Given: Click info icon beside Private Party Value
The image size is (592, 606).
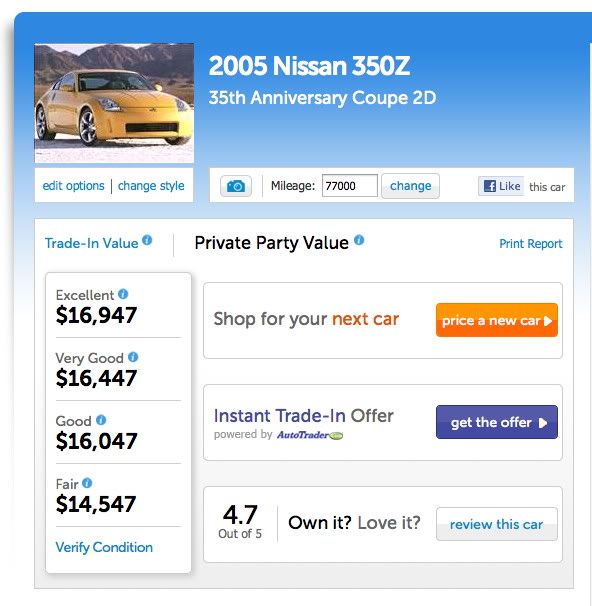Looking at the screenshot, I should 359,240.
